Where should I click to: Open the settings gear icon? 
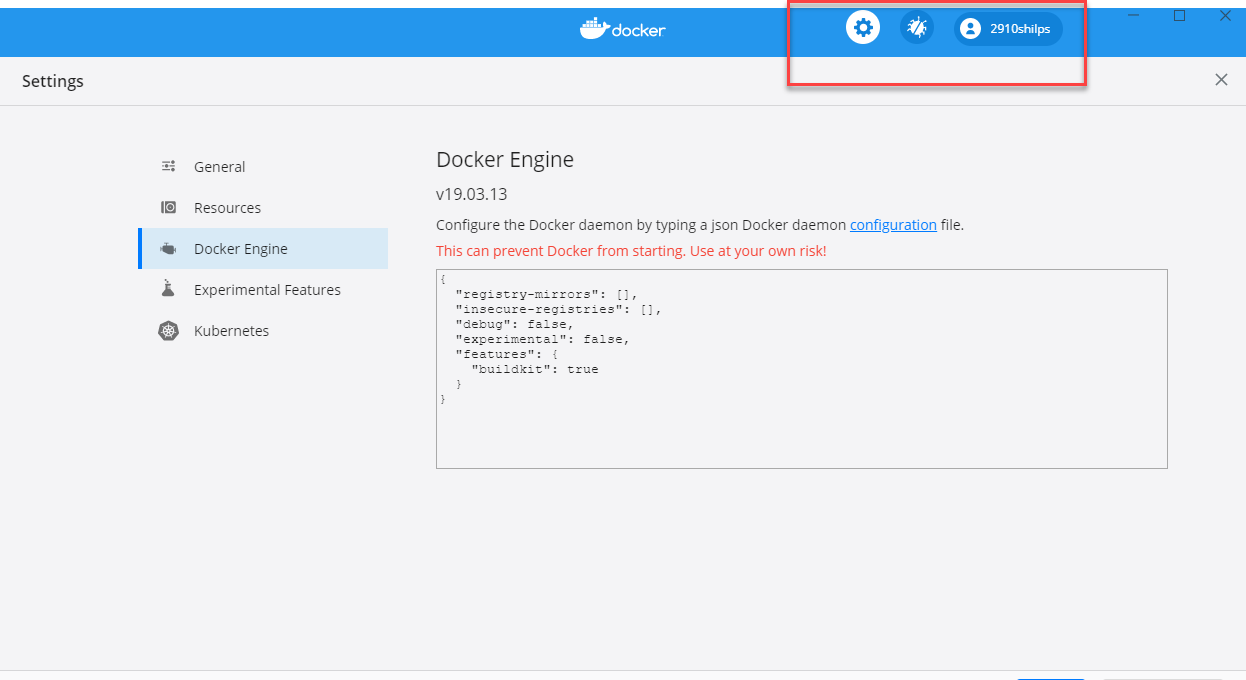tap(863, 28)
